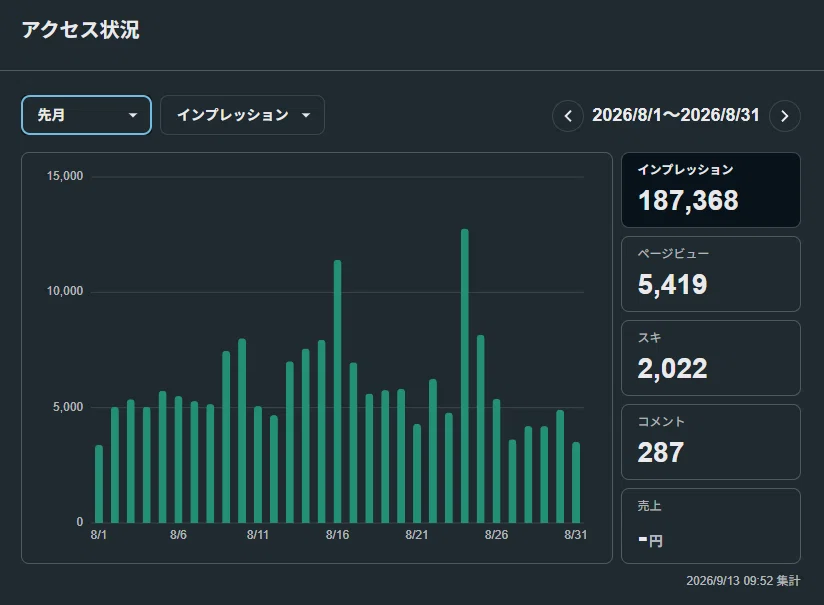Select the ページビュー 5,419 card
The height and width of the screenshot is (605, 824).
pyautogui.click(x=710, y=274)
